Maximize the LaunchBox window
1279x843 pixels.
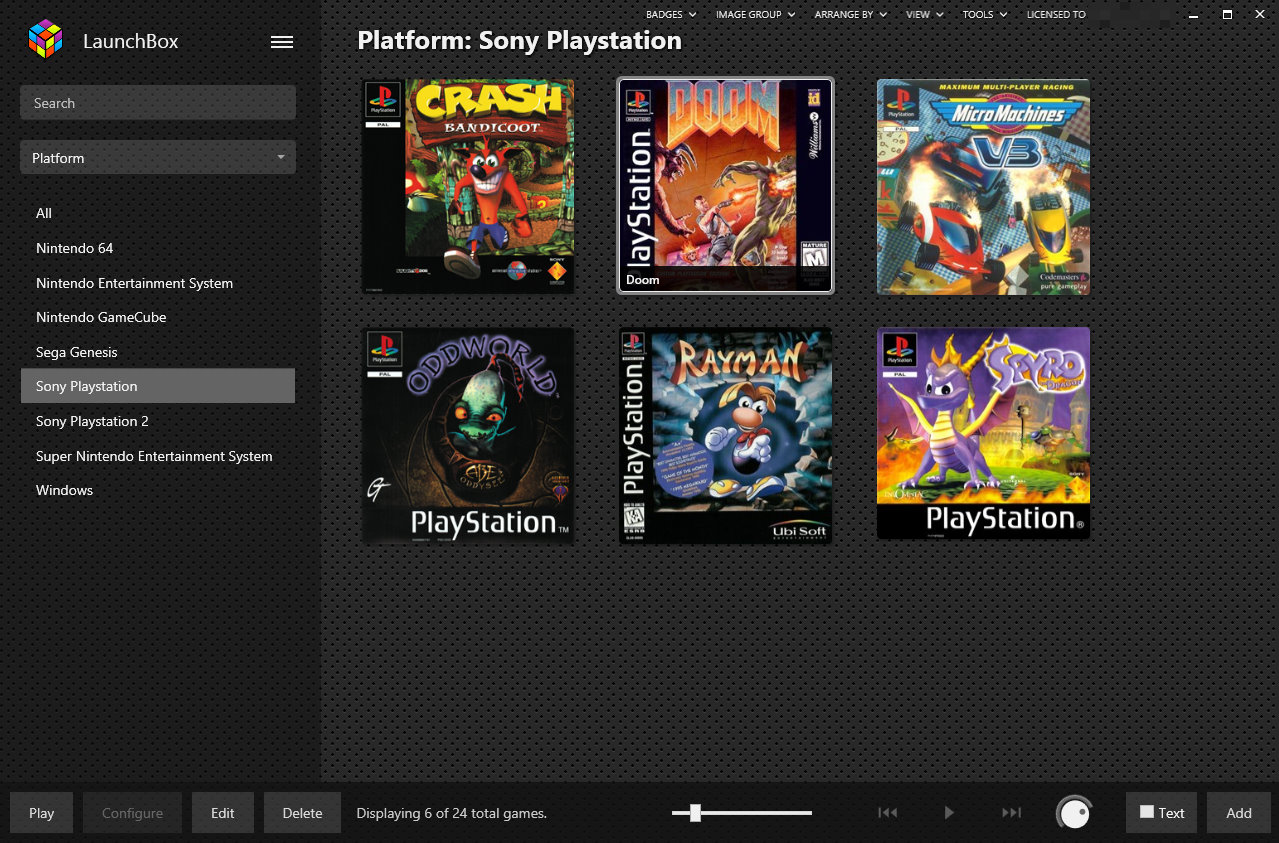[1227, 15]
